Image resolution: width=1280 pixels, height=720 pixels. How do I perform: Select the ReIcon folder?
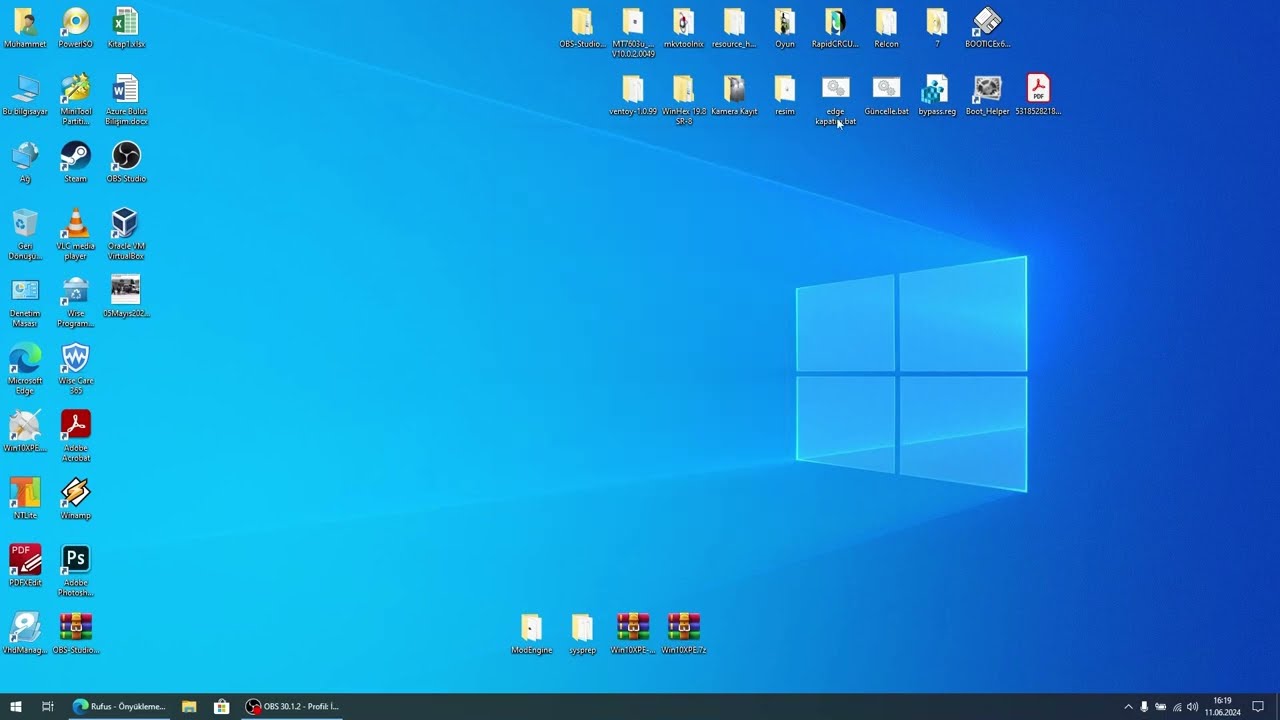click(886, 28)
